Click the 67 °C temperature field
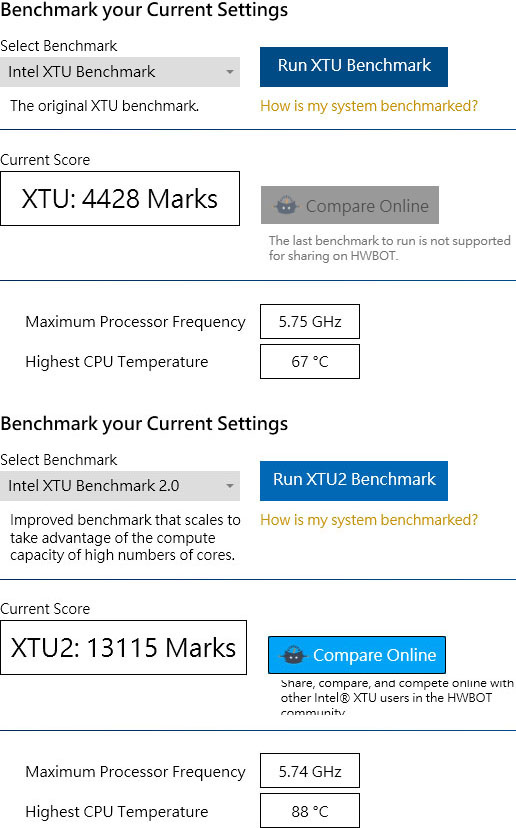This screenshot has height=828, width=516. [x=309, y=361]
